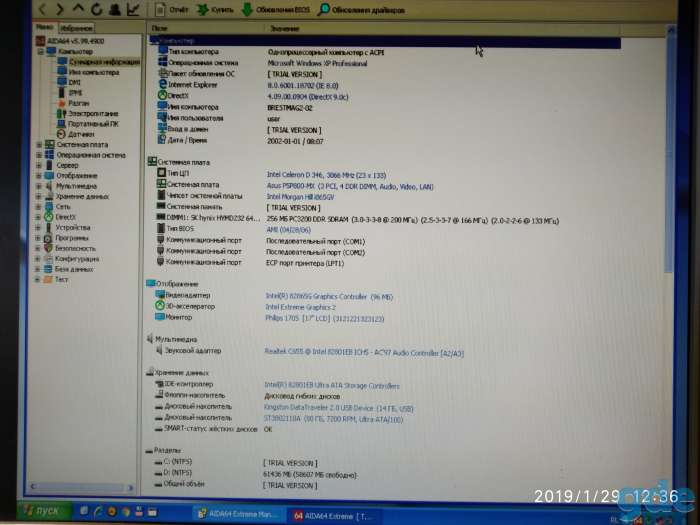Click the Обновления драйверов toolbar button
700x525 pixels.
[x=361, y=9]
